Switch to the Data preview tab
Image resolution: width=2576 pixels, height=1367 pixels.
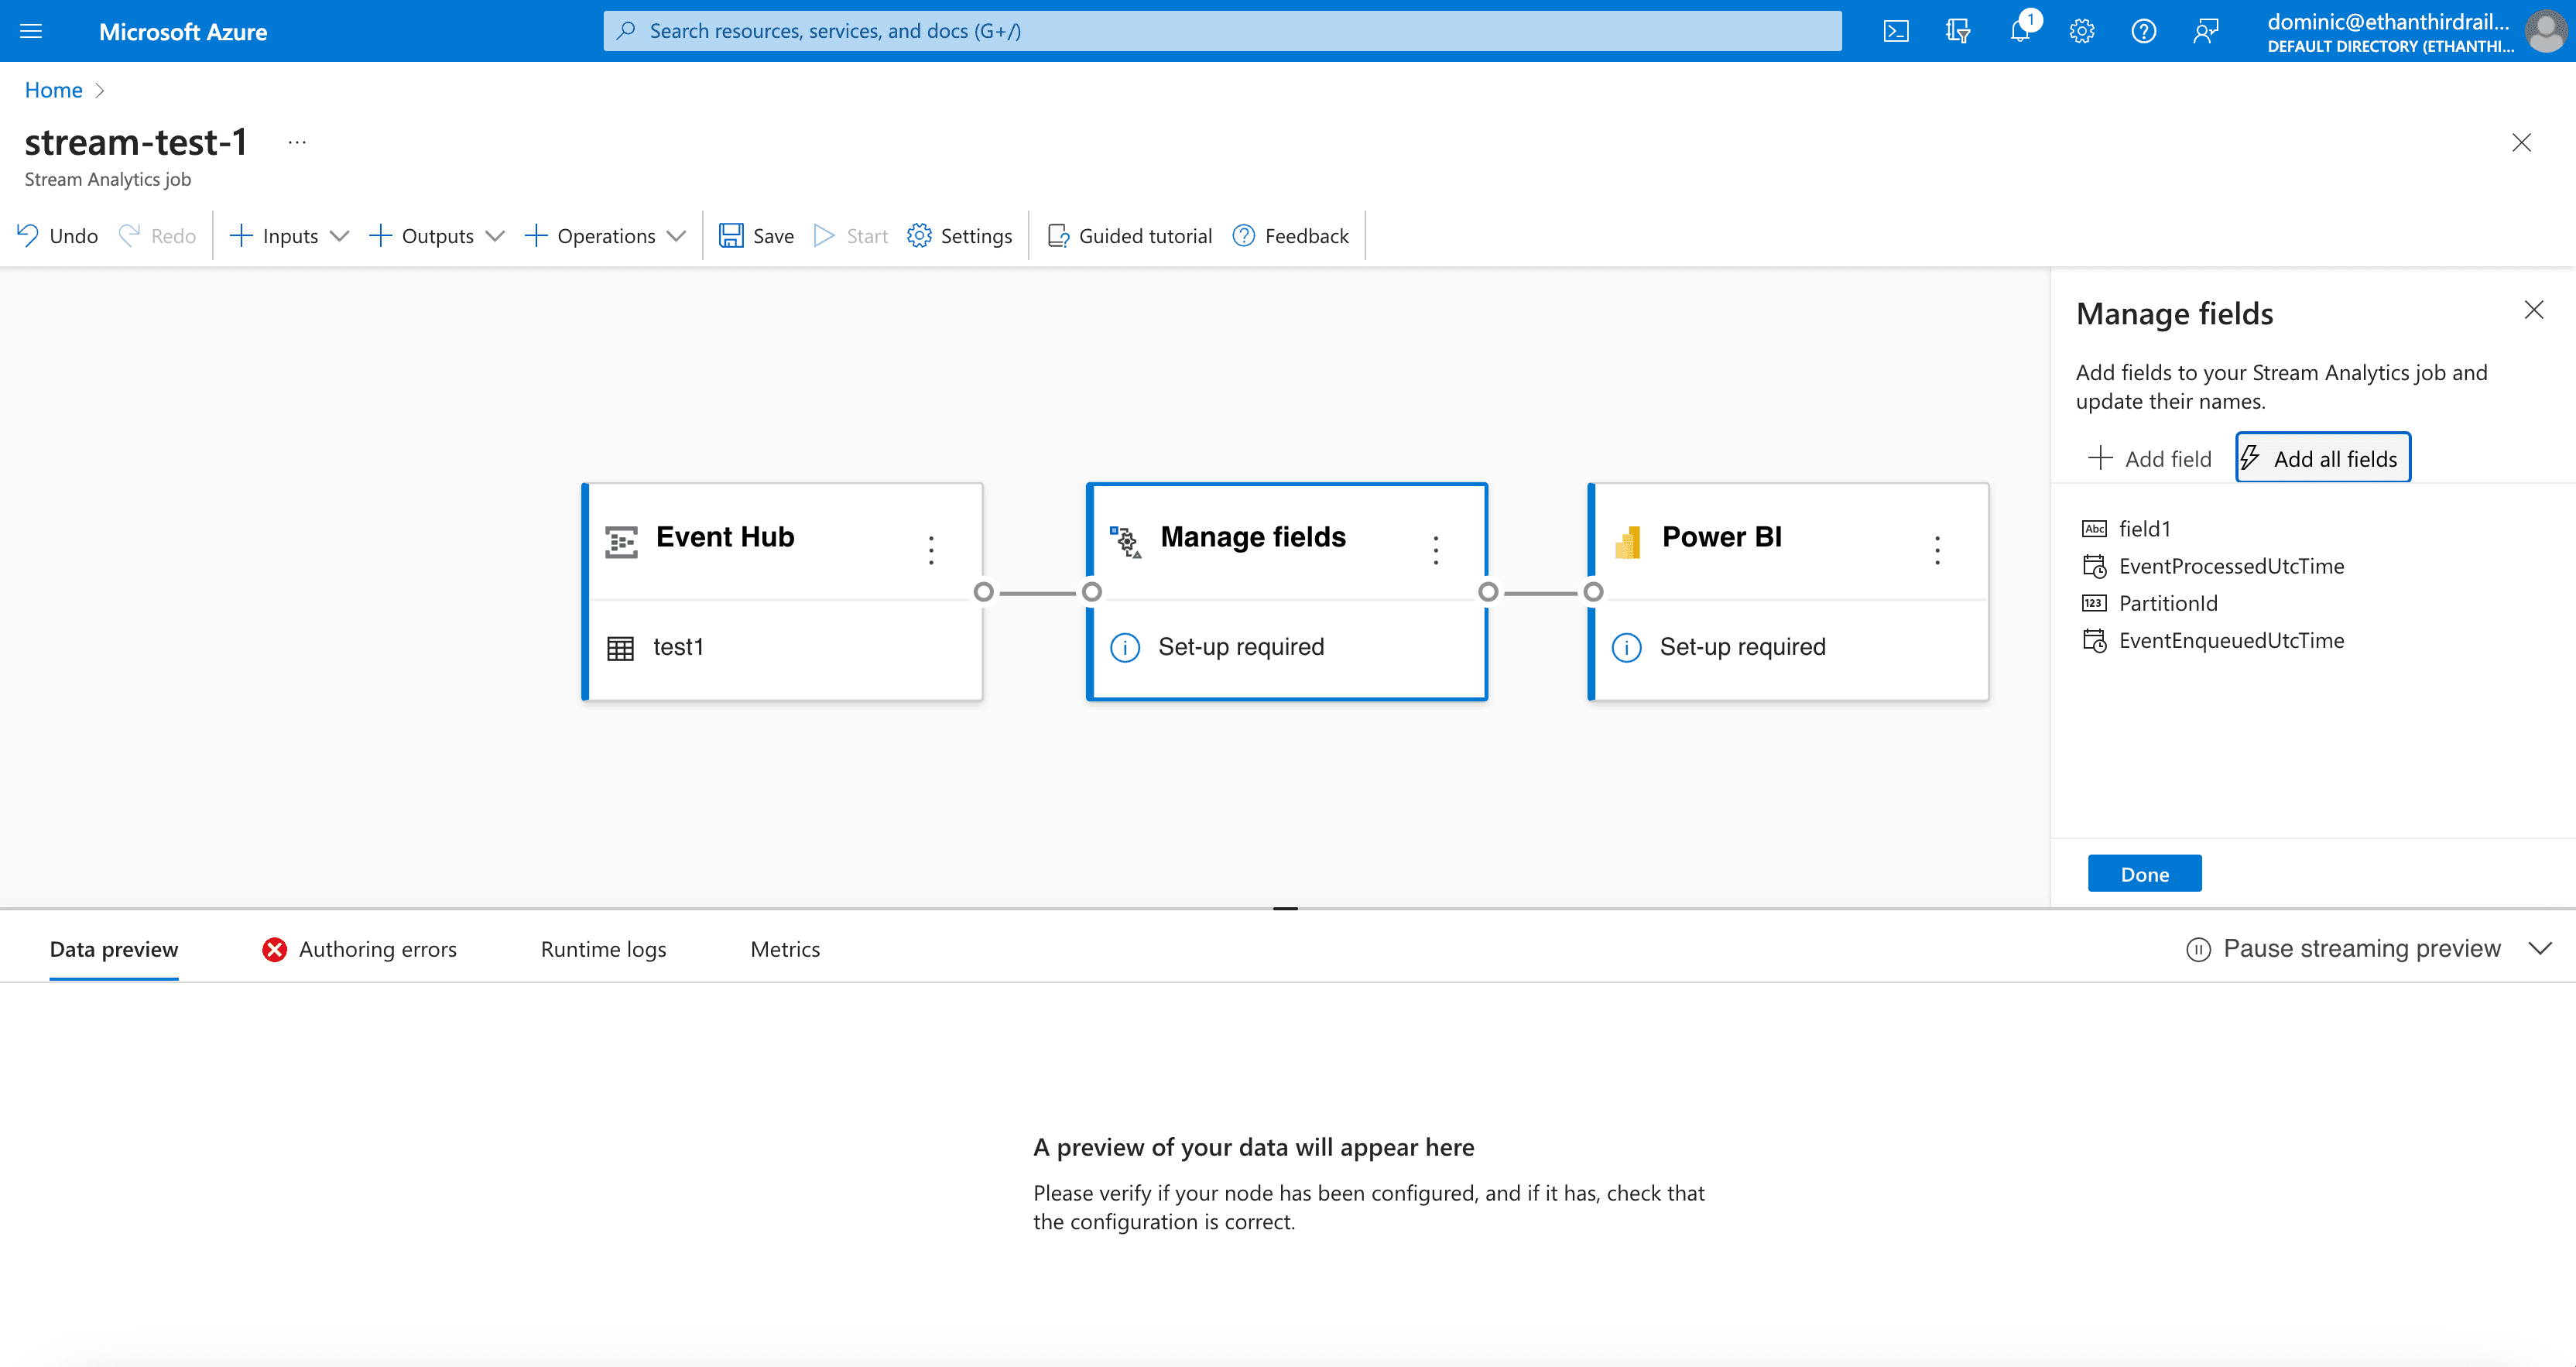(x=114, y=949)
